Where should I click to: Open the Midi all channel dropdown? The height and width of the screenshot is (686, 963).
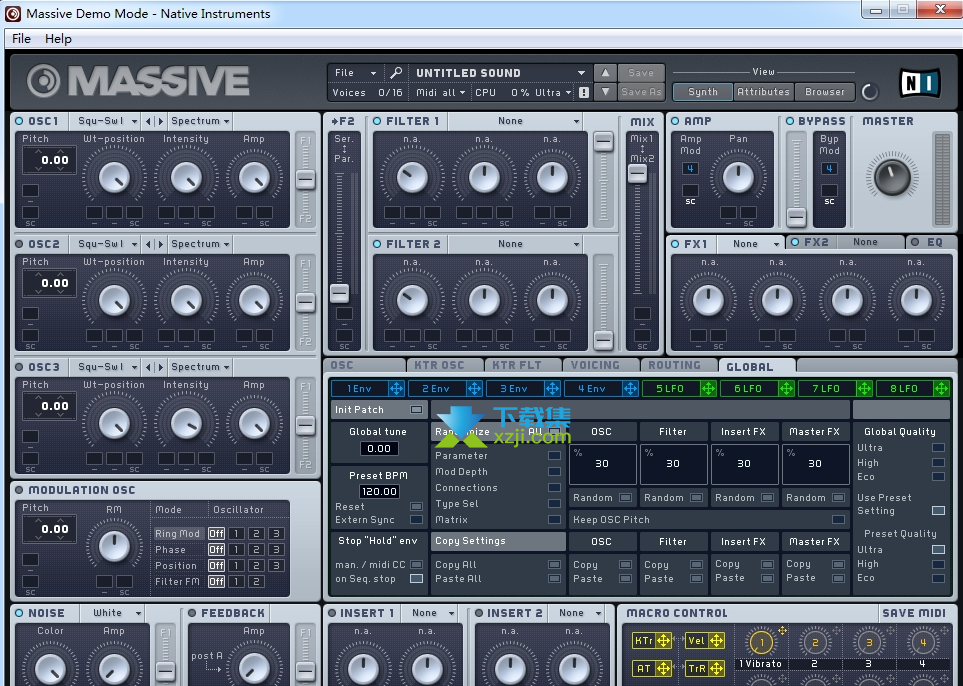tap(440, 92)
